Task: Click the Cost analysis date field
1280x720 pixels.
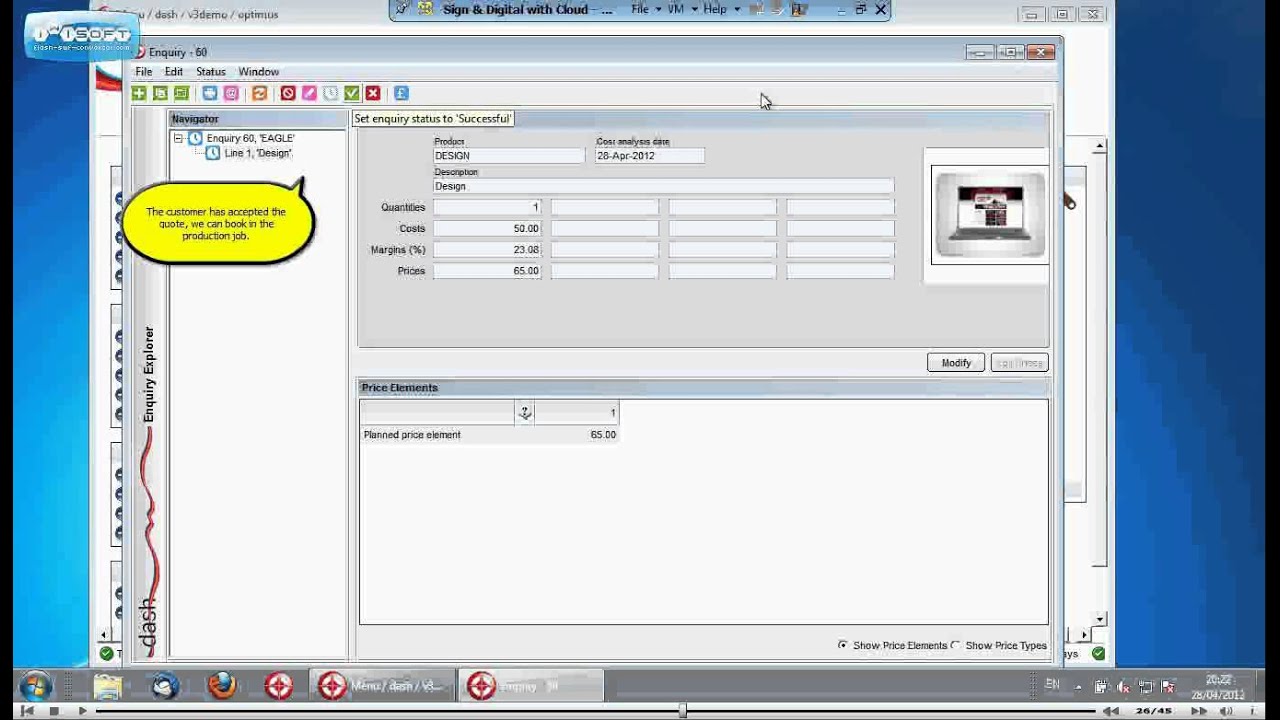Action: point(650,156)
